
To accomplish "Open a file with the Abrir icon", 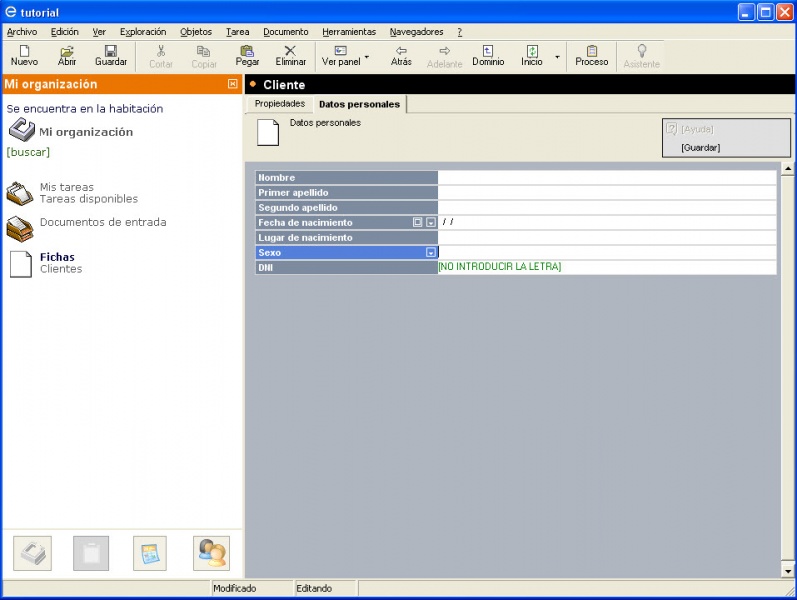I will click(67, 51).
